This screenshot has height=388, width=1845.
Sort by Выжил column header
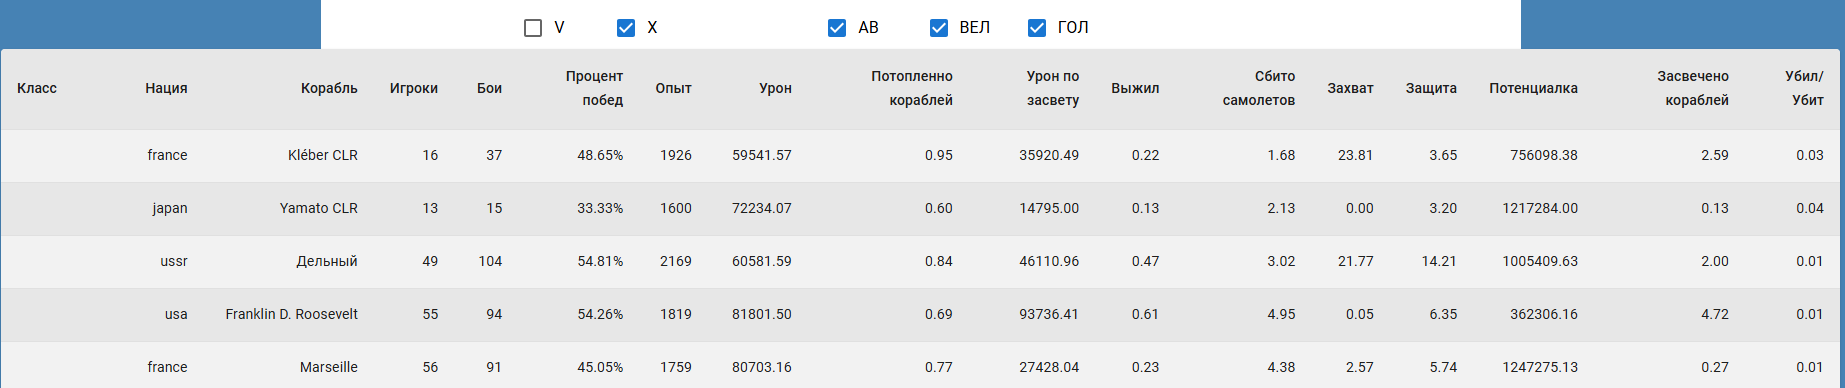coord(1135,88)
